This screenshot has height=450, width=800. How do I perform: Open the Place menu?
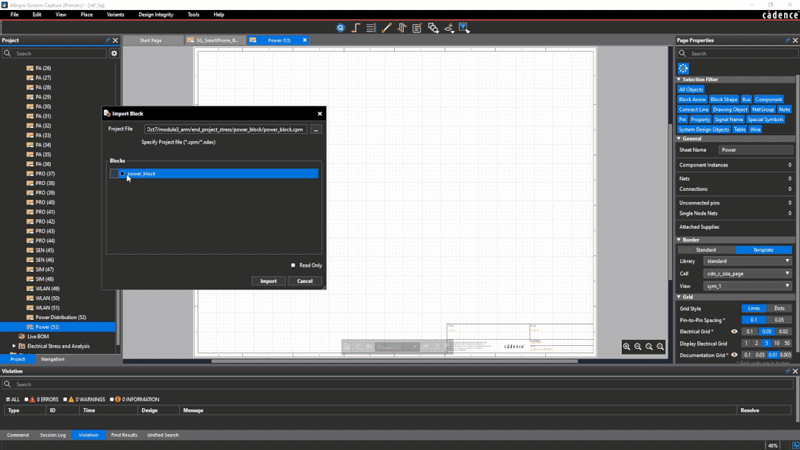[86, 15]
